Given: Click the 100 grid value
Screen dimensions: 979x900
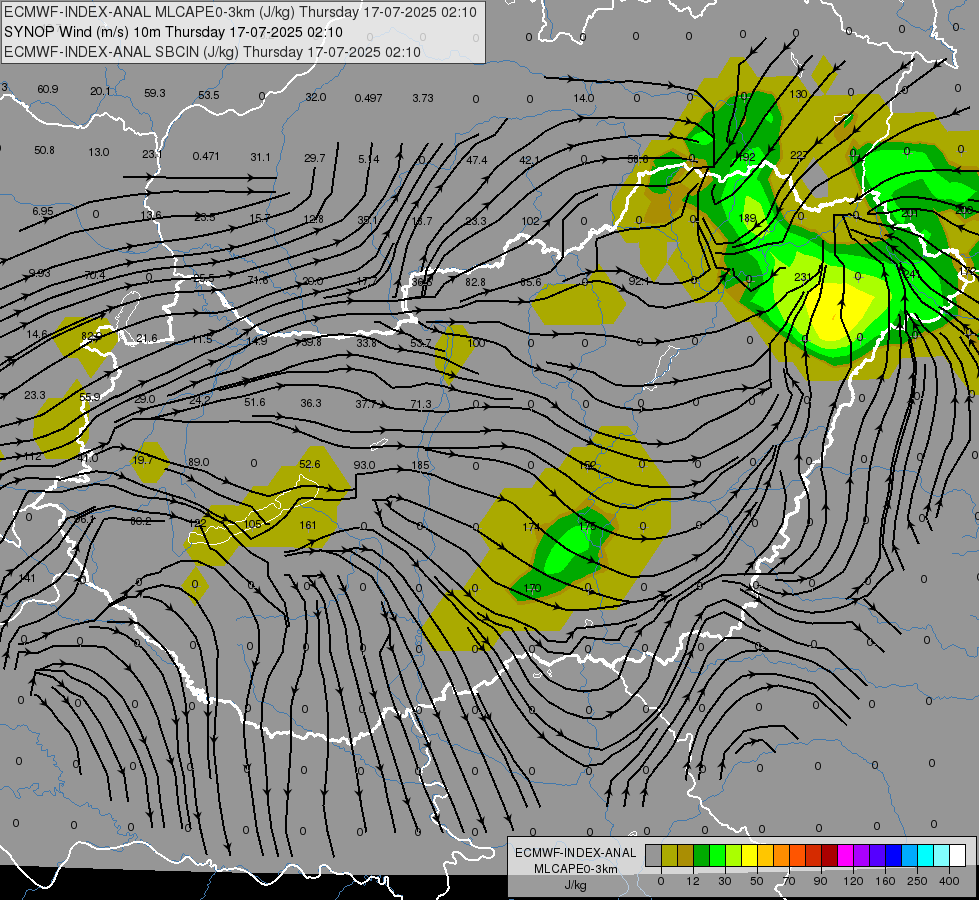Looking at the screenshot, I should click(476, 343).
